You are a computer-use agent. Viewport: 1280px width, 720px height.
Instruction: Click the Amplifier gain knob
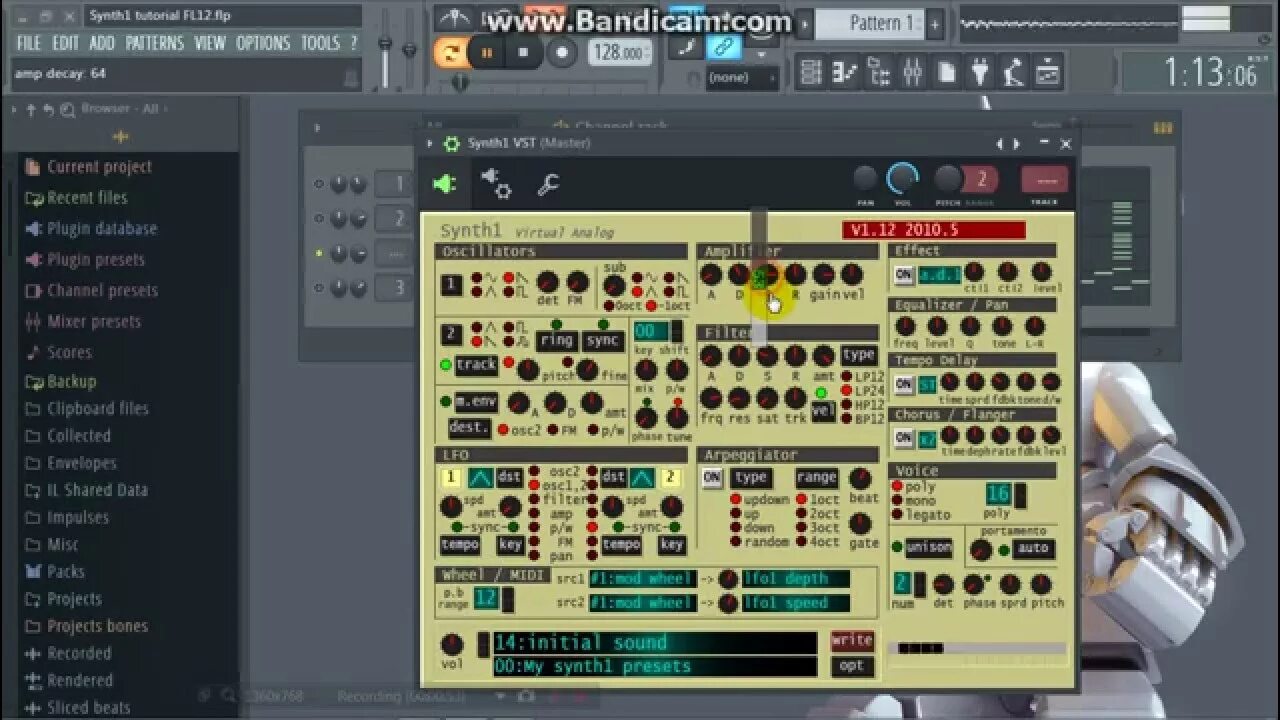point(824,275)
